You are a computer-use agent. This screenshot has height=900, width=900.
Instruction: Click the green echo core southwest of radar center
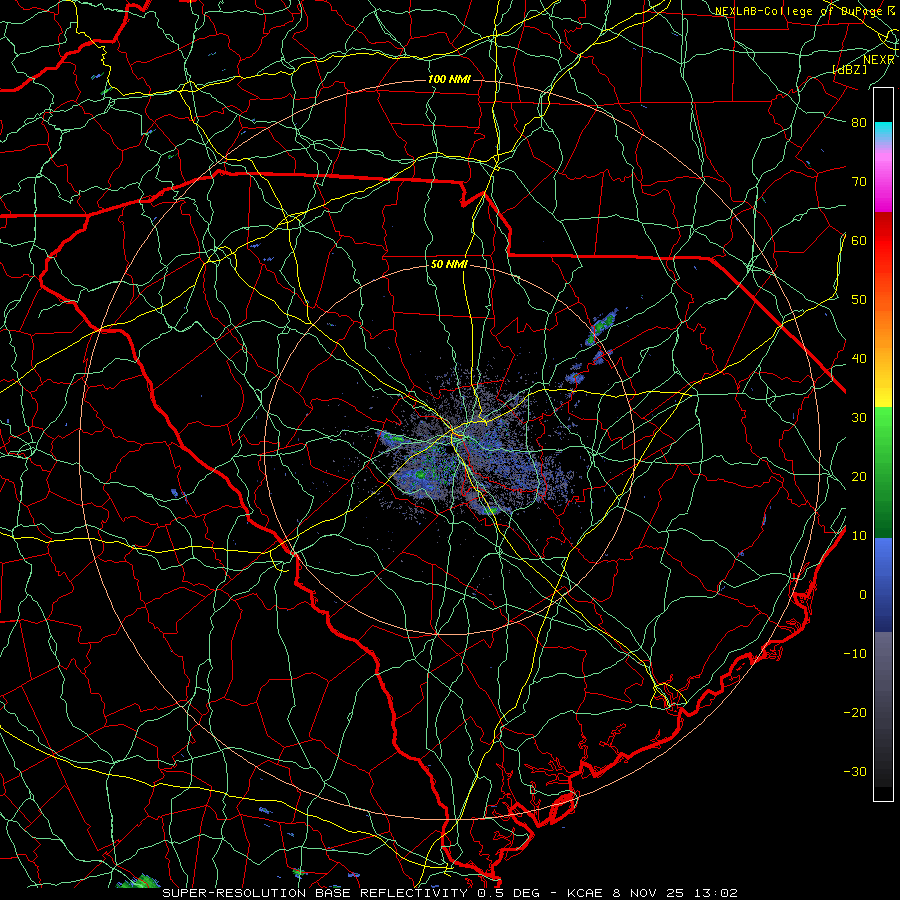coord(421,475)
